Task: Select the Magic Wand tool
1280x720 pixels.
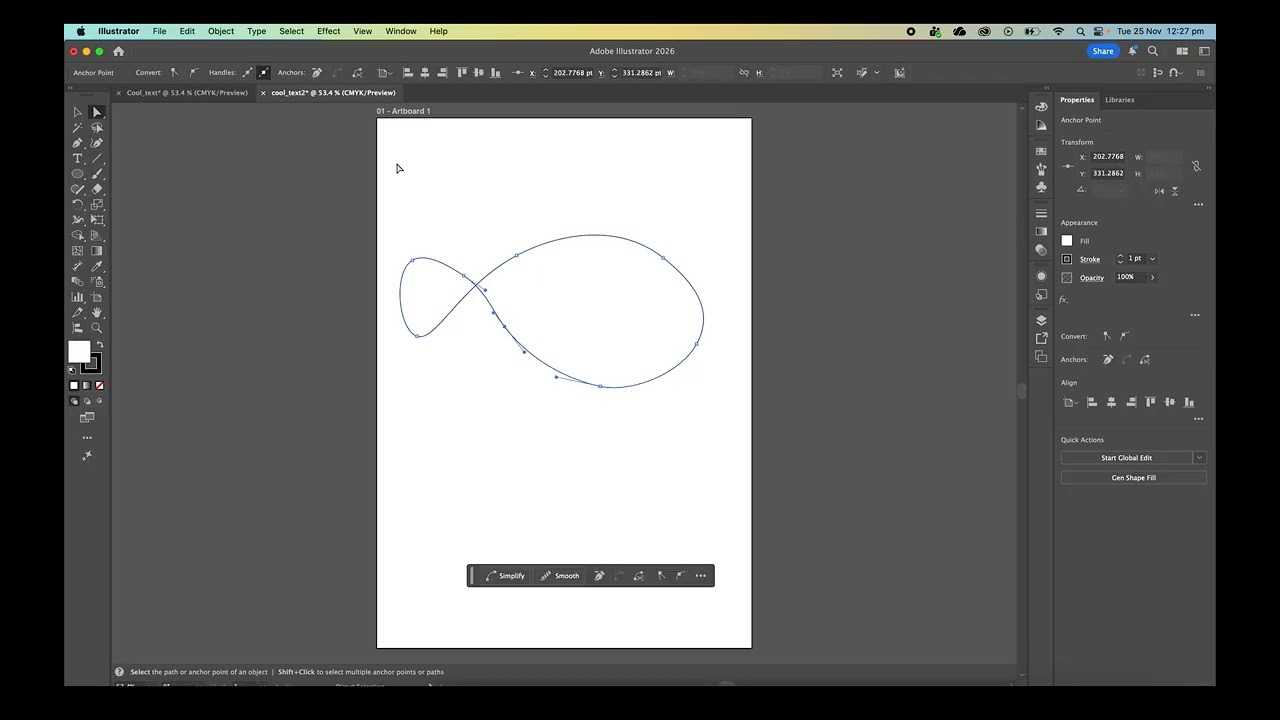Action: click(x=77, y=128)
